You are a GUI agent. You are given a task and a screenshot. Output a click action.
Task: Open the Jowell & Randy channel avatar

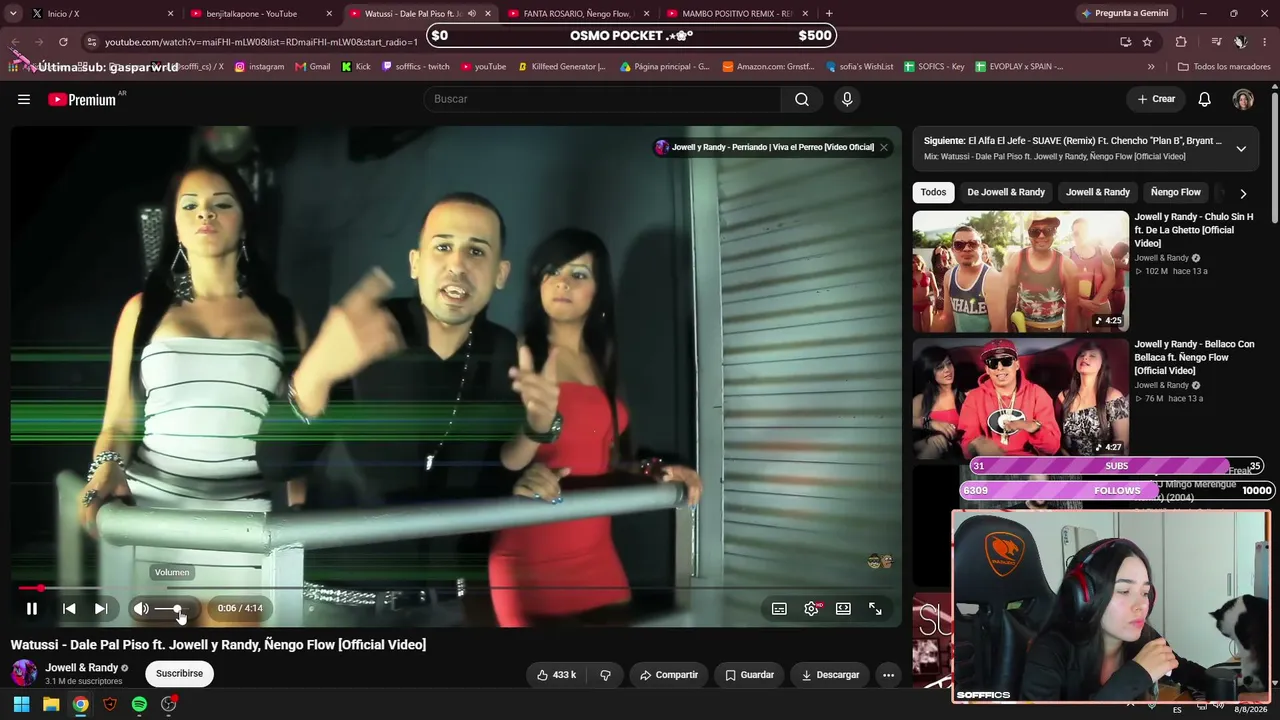(24, 673)
